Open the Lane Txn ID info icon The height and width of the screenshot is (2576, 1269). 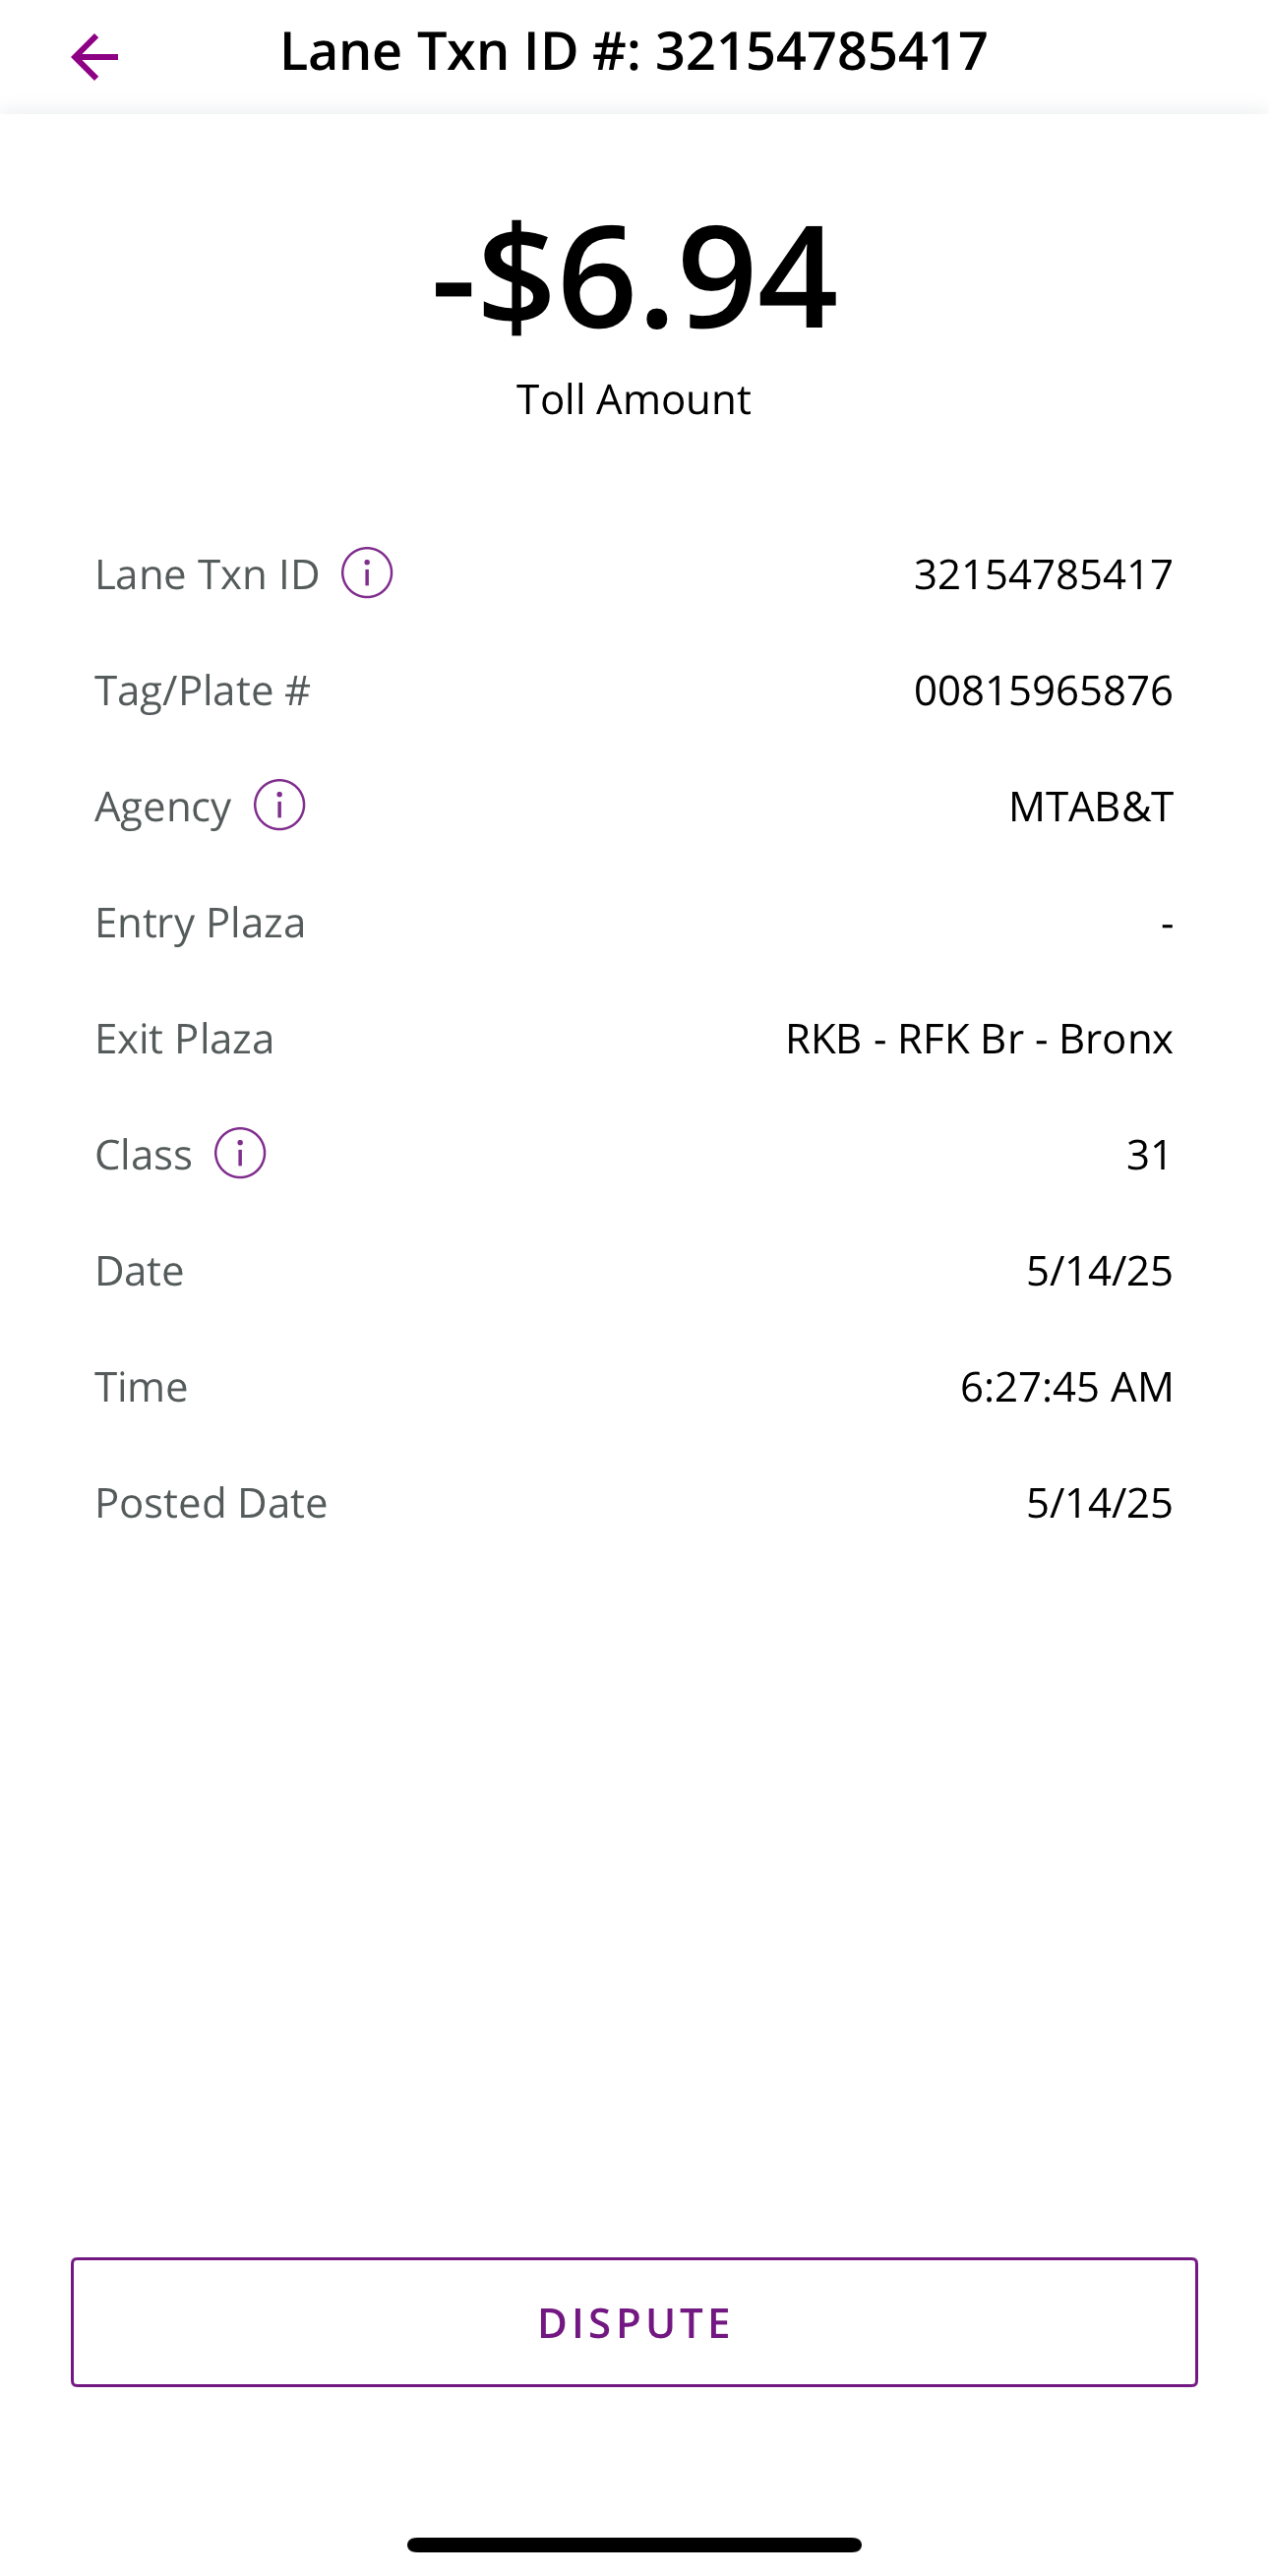pyautogui.click(x=367, y=573)
